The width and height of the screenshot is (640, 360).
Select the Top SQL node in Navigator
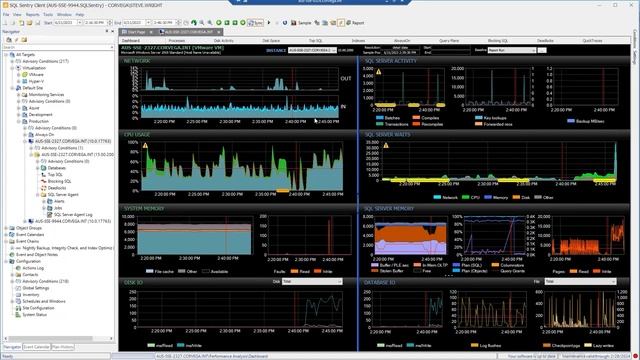[55, 174]
